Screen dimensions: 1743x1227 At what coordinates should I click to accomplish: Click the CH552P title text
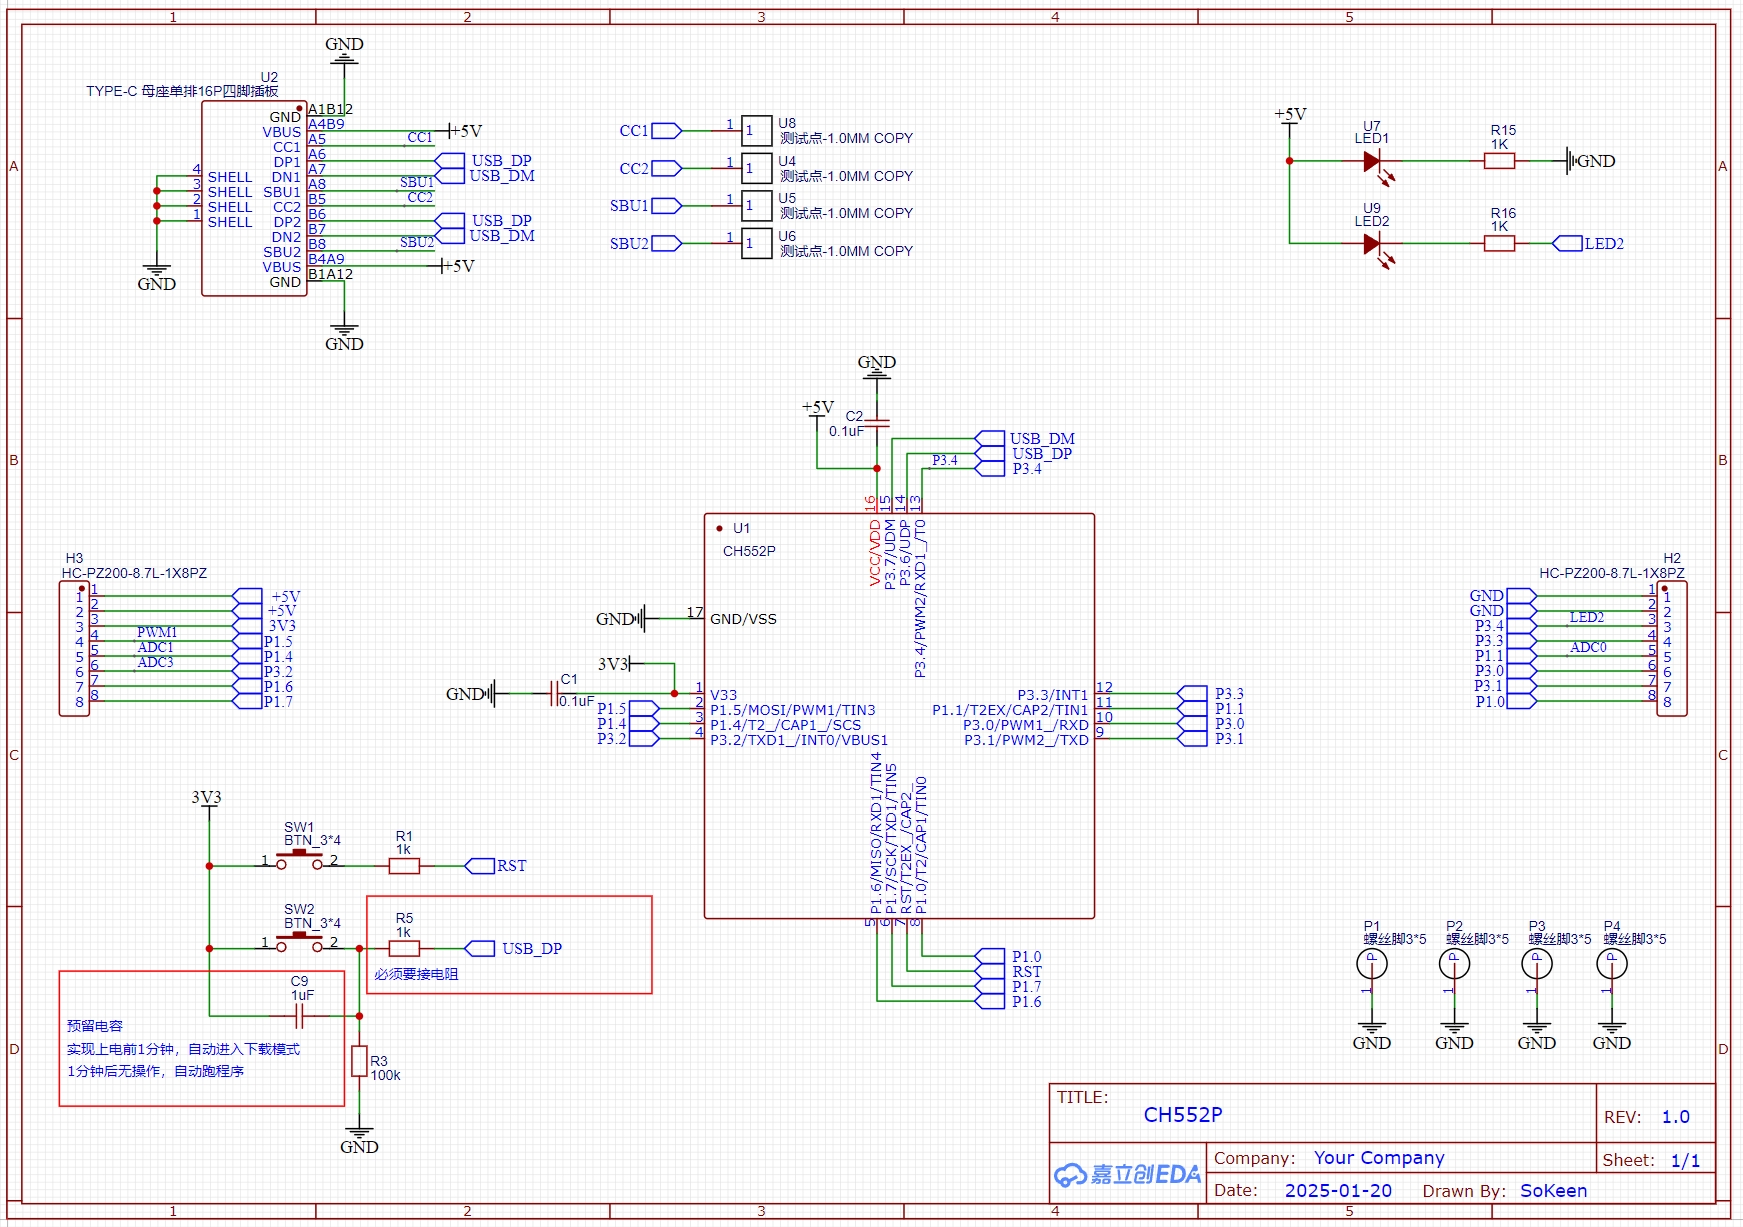(1182, 1115)
